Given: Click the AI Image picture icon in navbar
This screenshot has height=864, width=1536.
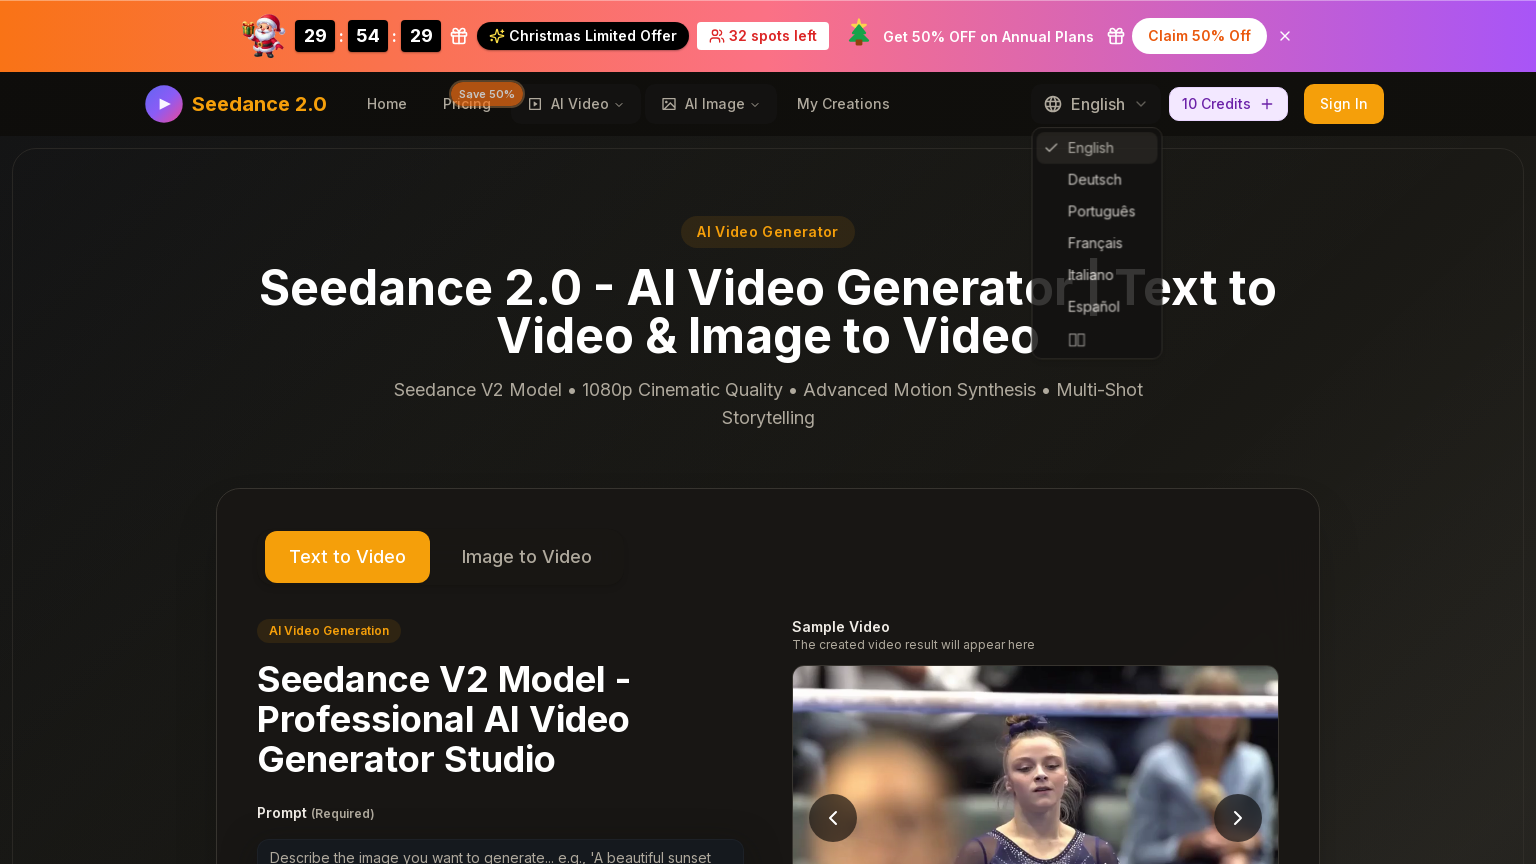Looking at the screenshot, I should 669,104.
